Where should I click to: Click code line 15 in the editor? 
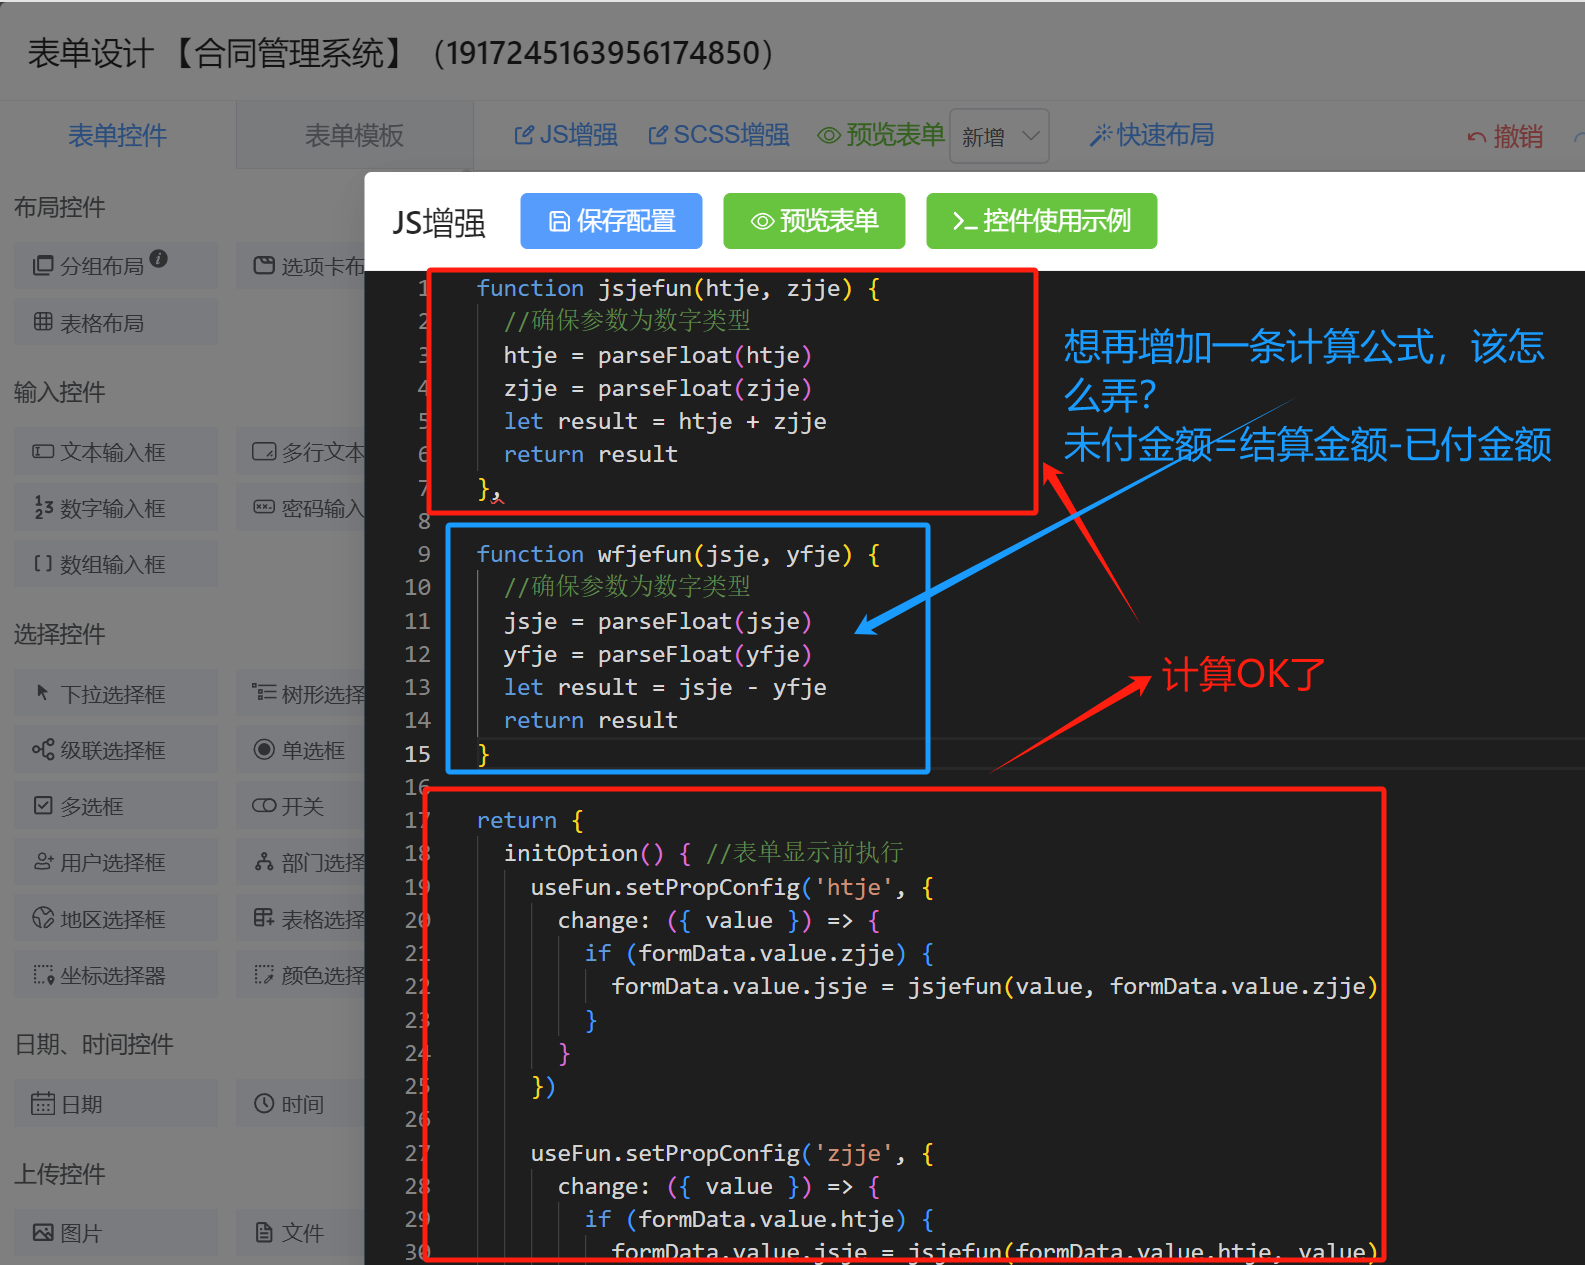pos(700,754)
